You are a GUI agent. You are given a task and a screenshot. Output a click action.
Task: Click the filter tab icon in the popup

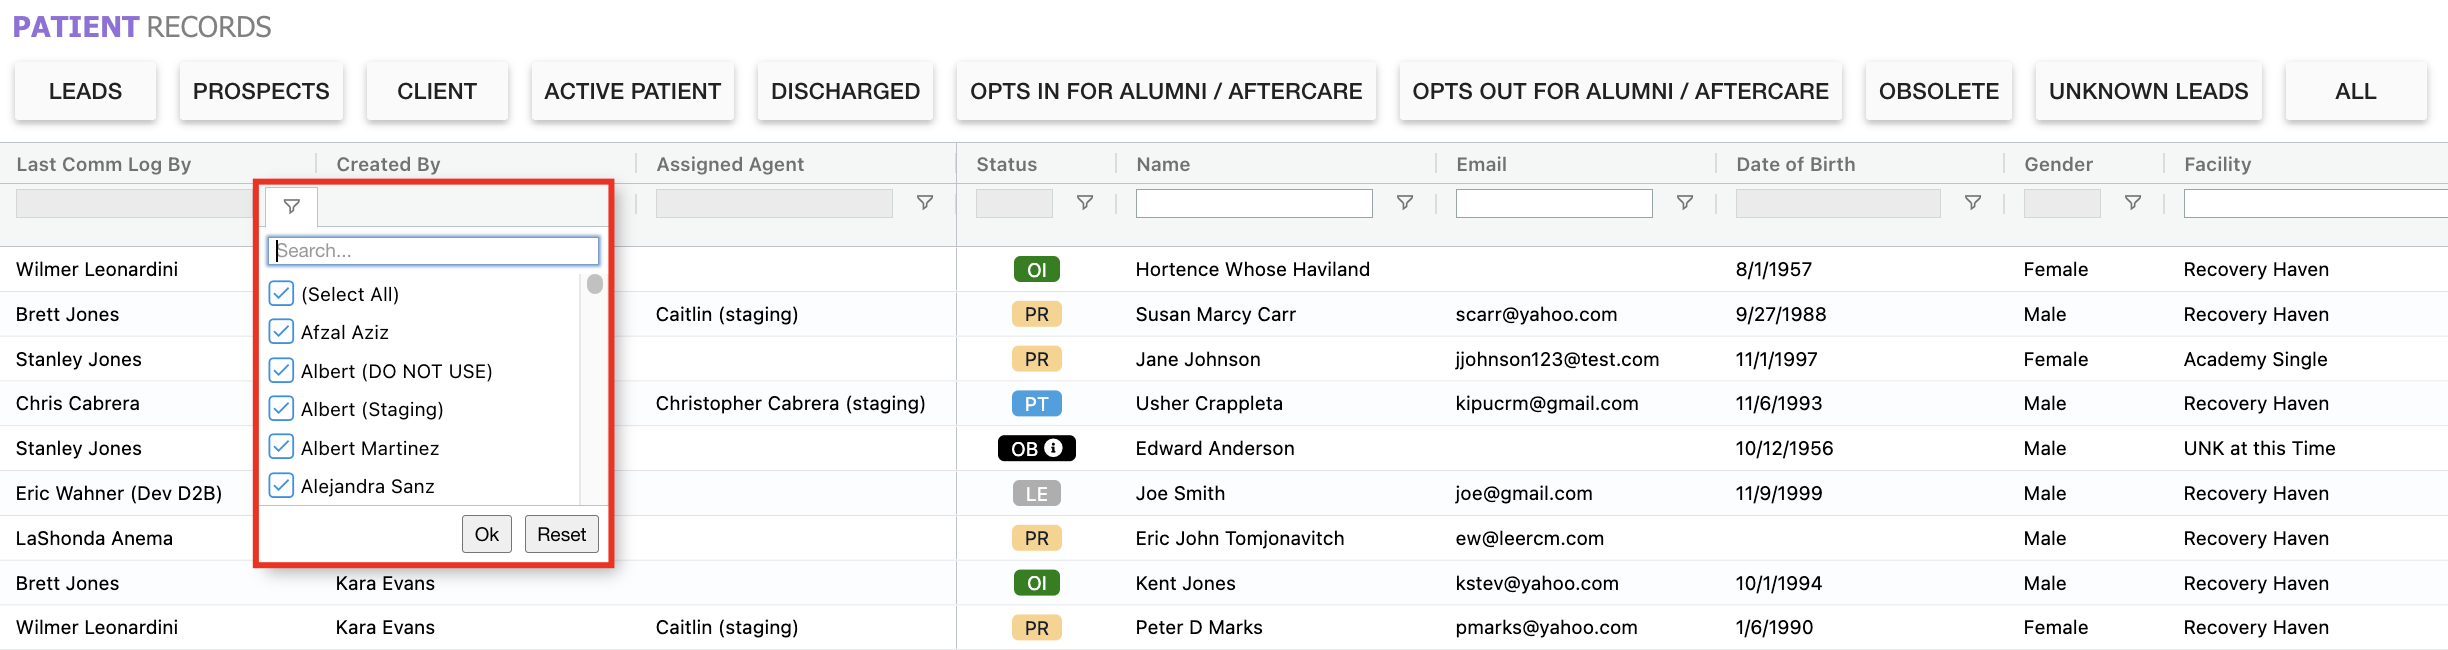tap(292, 207)
